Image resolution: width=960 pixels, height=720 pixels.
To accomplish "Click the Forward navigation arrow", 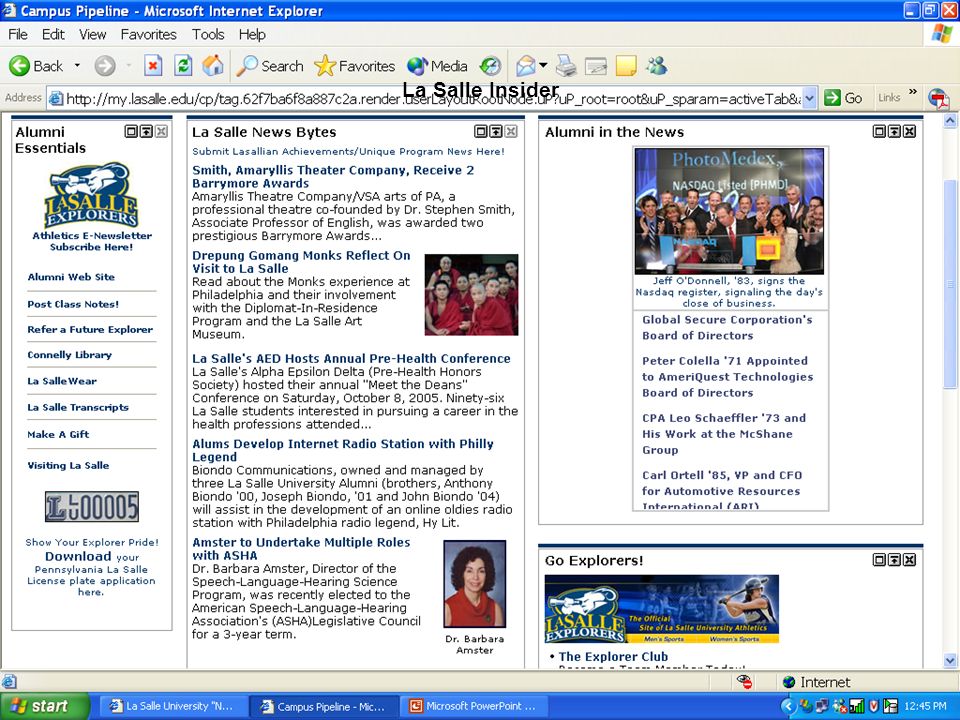I will 105,66.
